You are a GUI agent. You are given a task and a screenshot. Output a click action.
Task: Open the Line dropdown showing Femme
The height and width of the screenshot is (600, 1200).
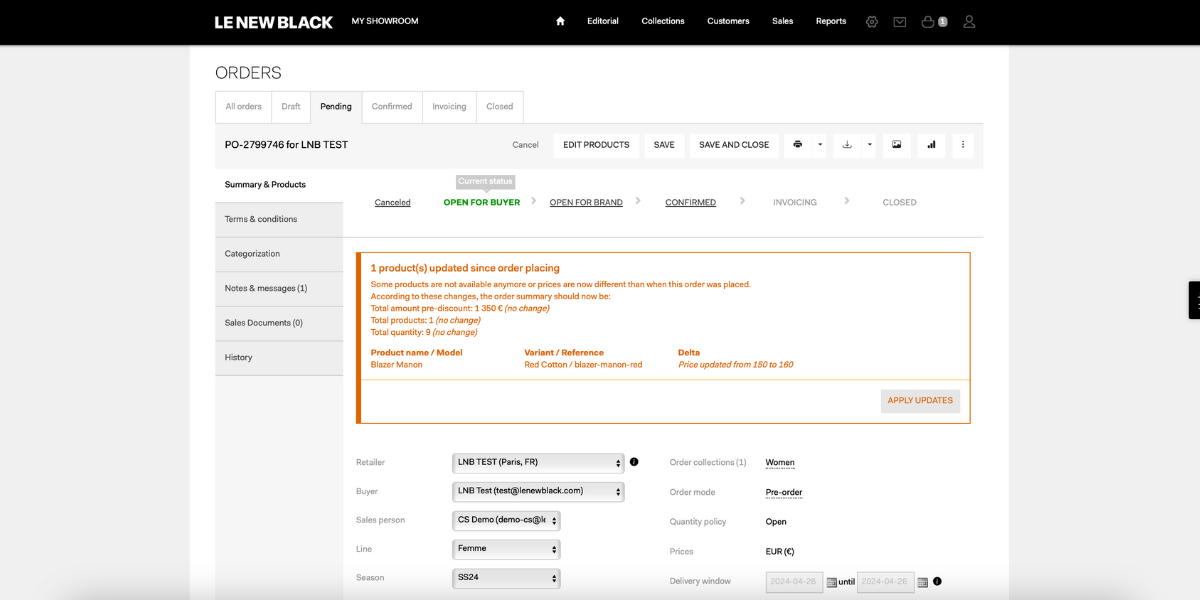tap(506, 549)
